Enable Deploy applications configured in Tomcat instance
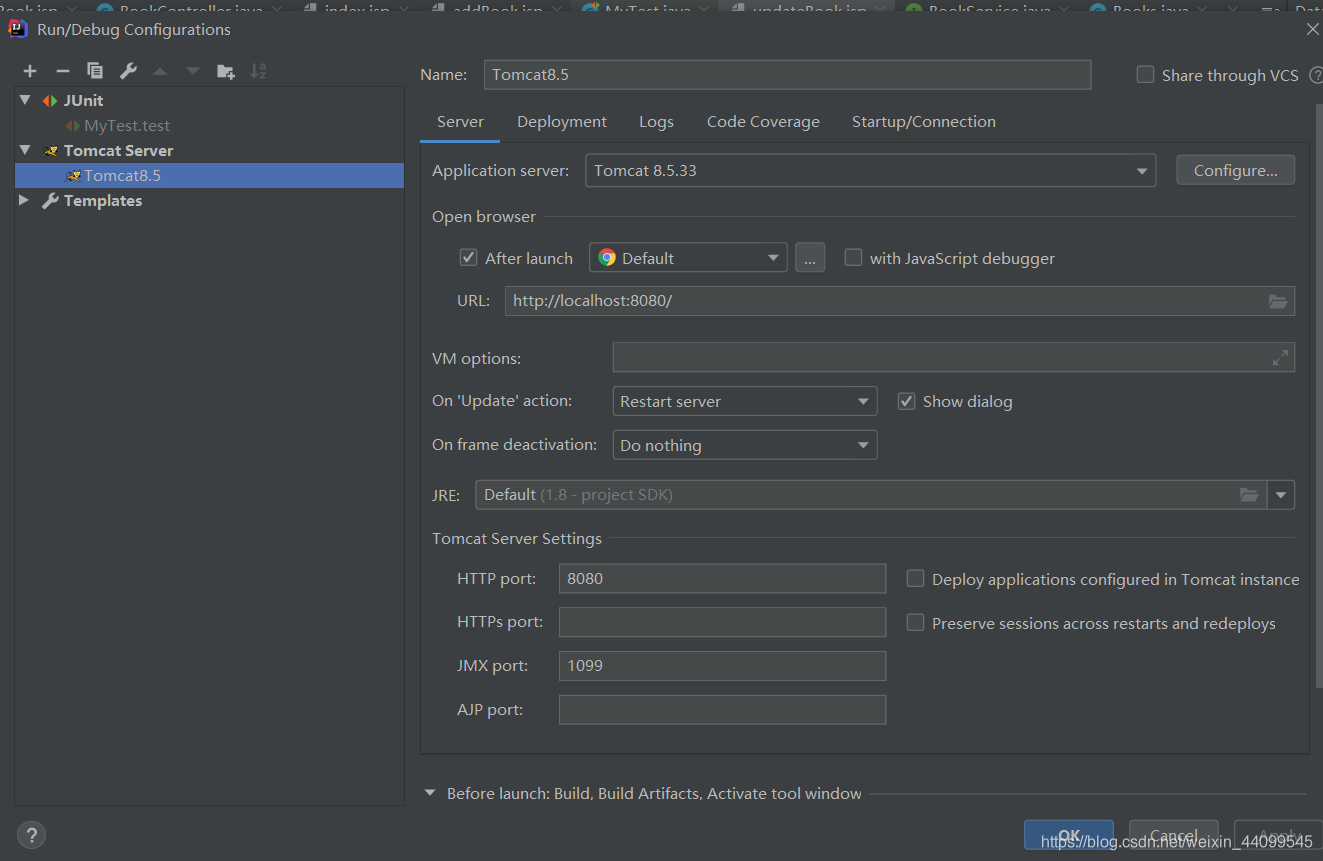The image size is (1323, 861). pyautogui.click(x=915, y=578)
